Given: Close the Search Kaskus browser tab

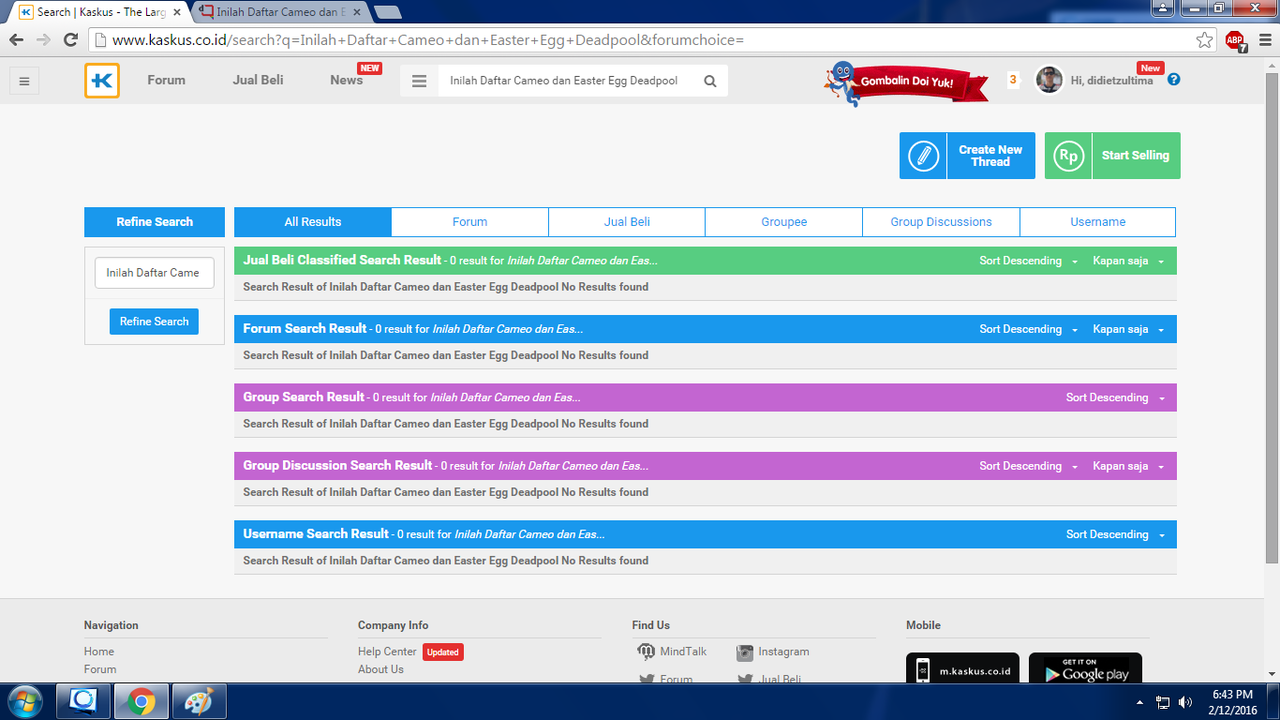Looking at the screenshot, I should point(177,12).
